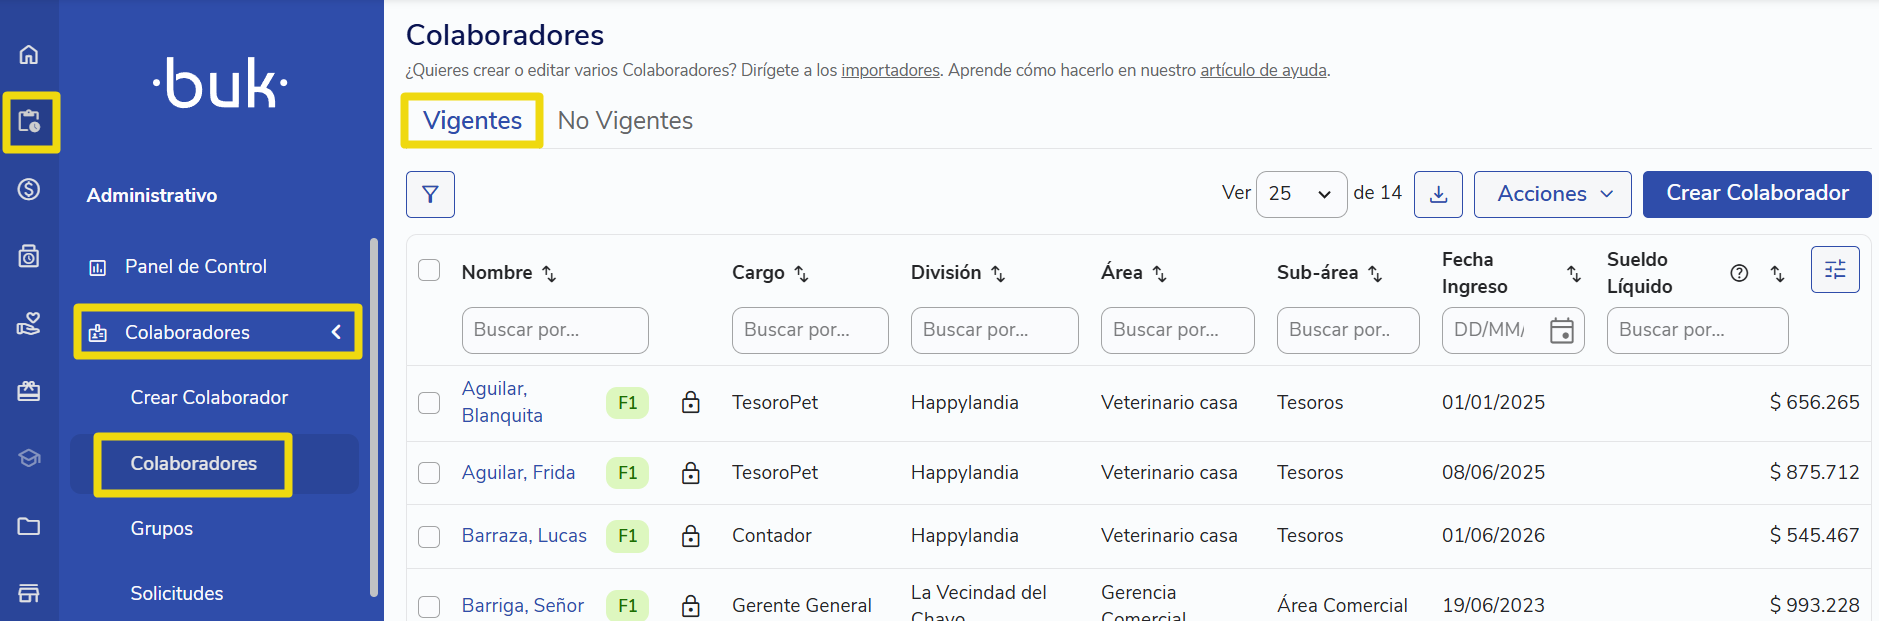Check the box for Aguilar, Frida
The height and width of the screenshot is (621, 1879).
point(429,472)
